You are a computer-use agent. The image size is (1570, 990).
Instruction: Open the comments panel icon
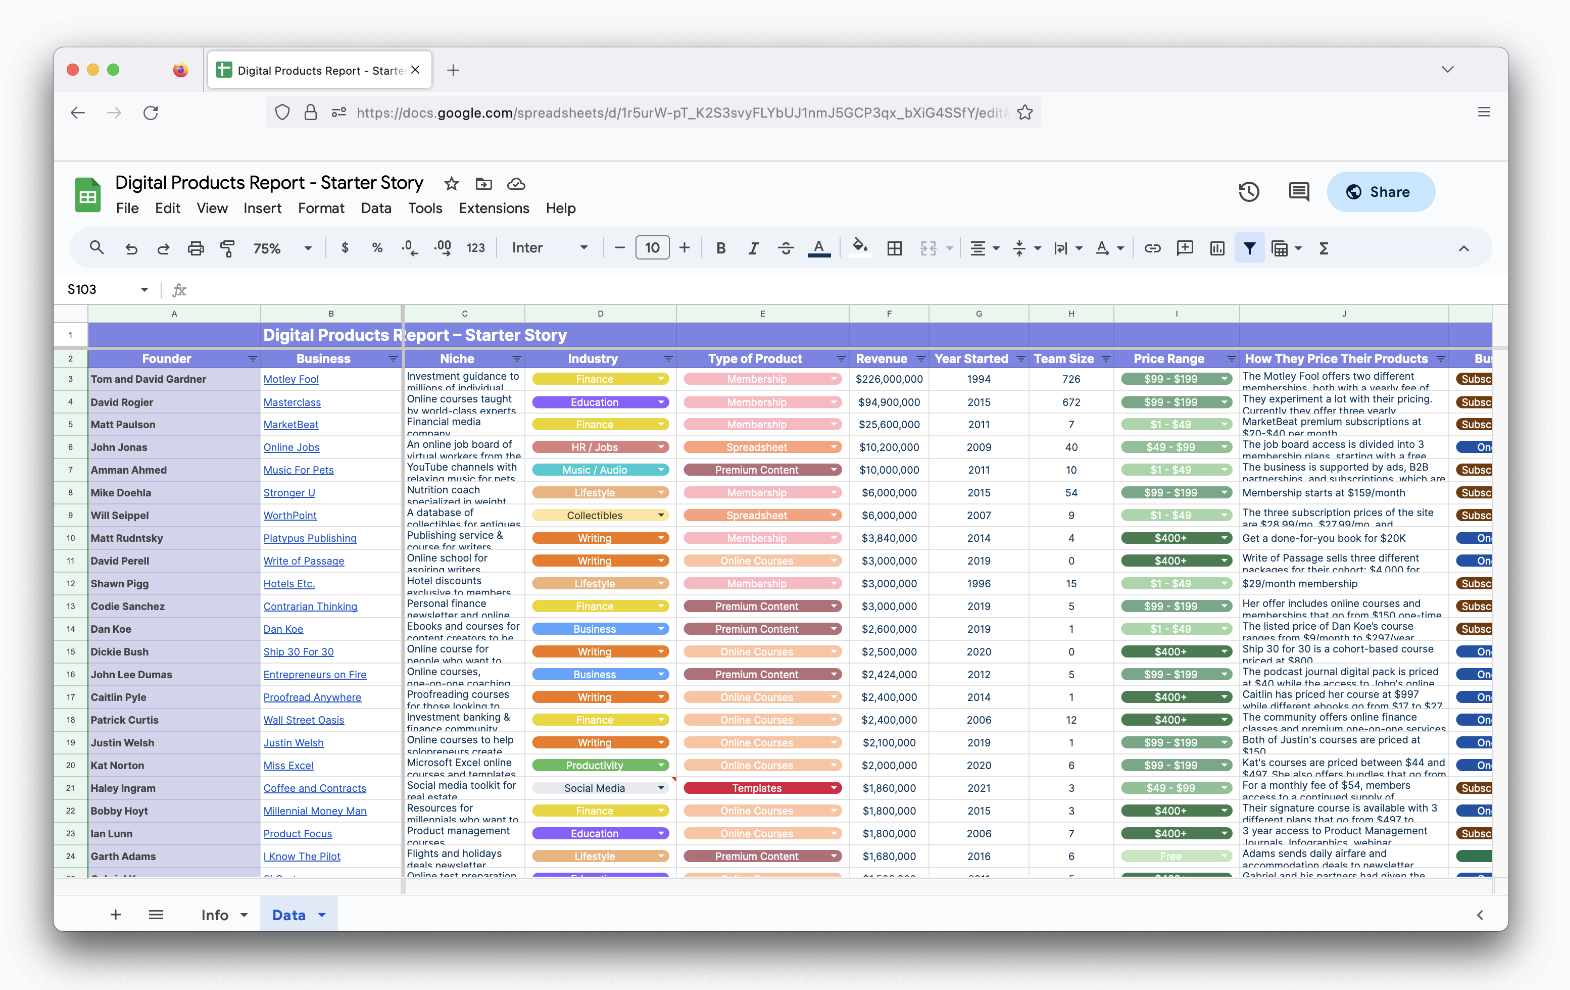(x=1299, y=192)
